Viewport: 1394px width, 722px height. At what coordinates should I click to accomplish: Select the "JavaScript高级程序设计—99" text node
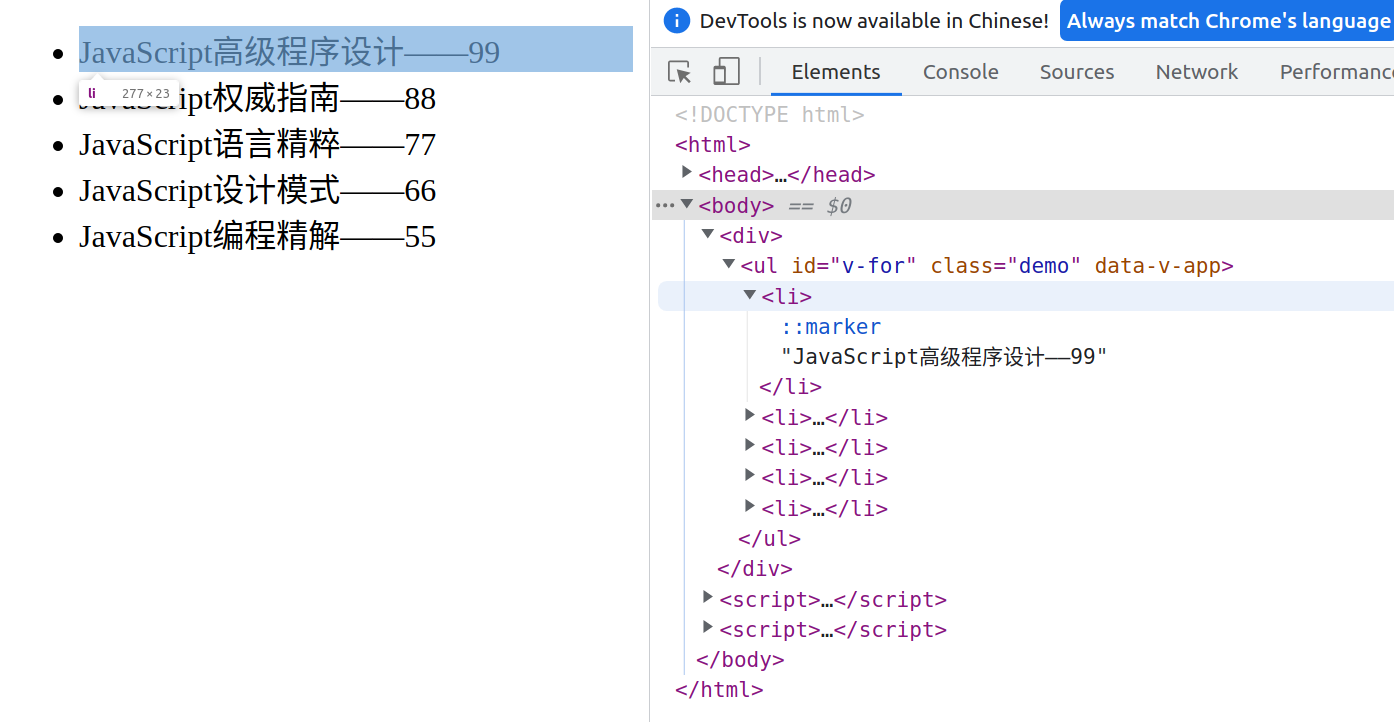pos(944,357)
